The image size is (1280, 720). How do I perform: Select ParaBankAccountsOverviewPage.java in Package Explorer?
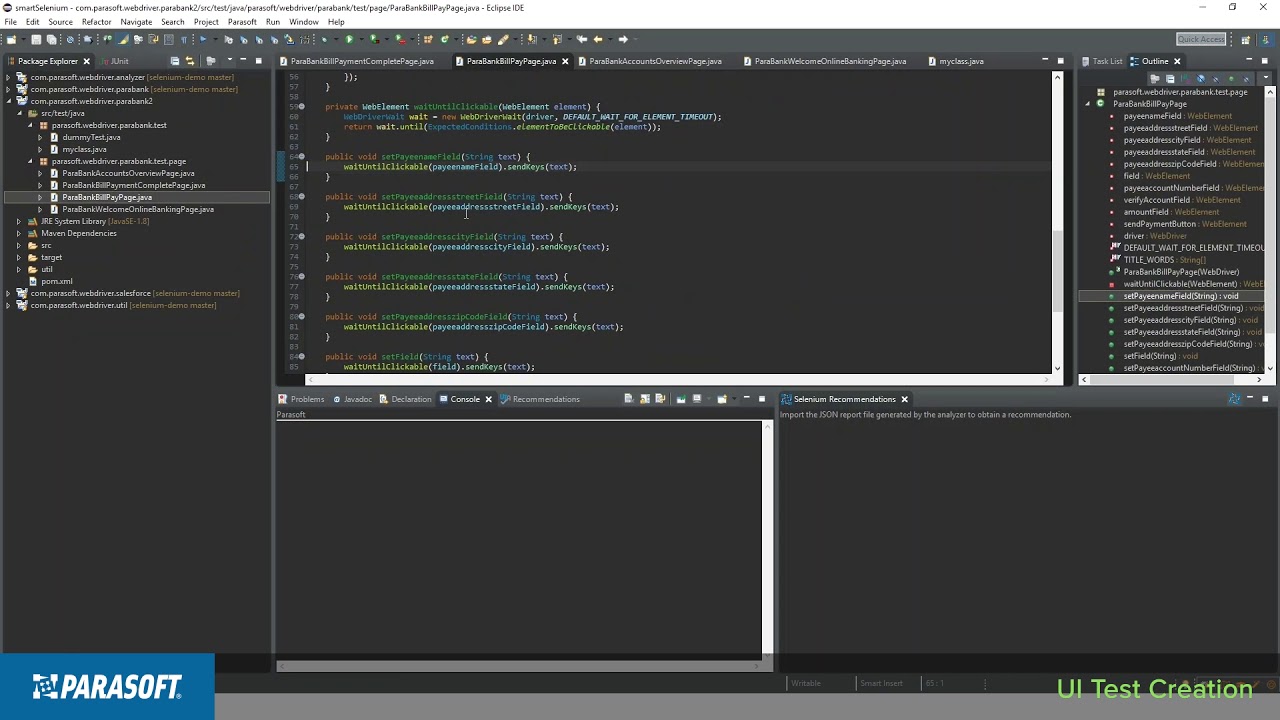[x=128, y=173]
